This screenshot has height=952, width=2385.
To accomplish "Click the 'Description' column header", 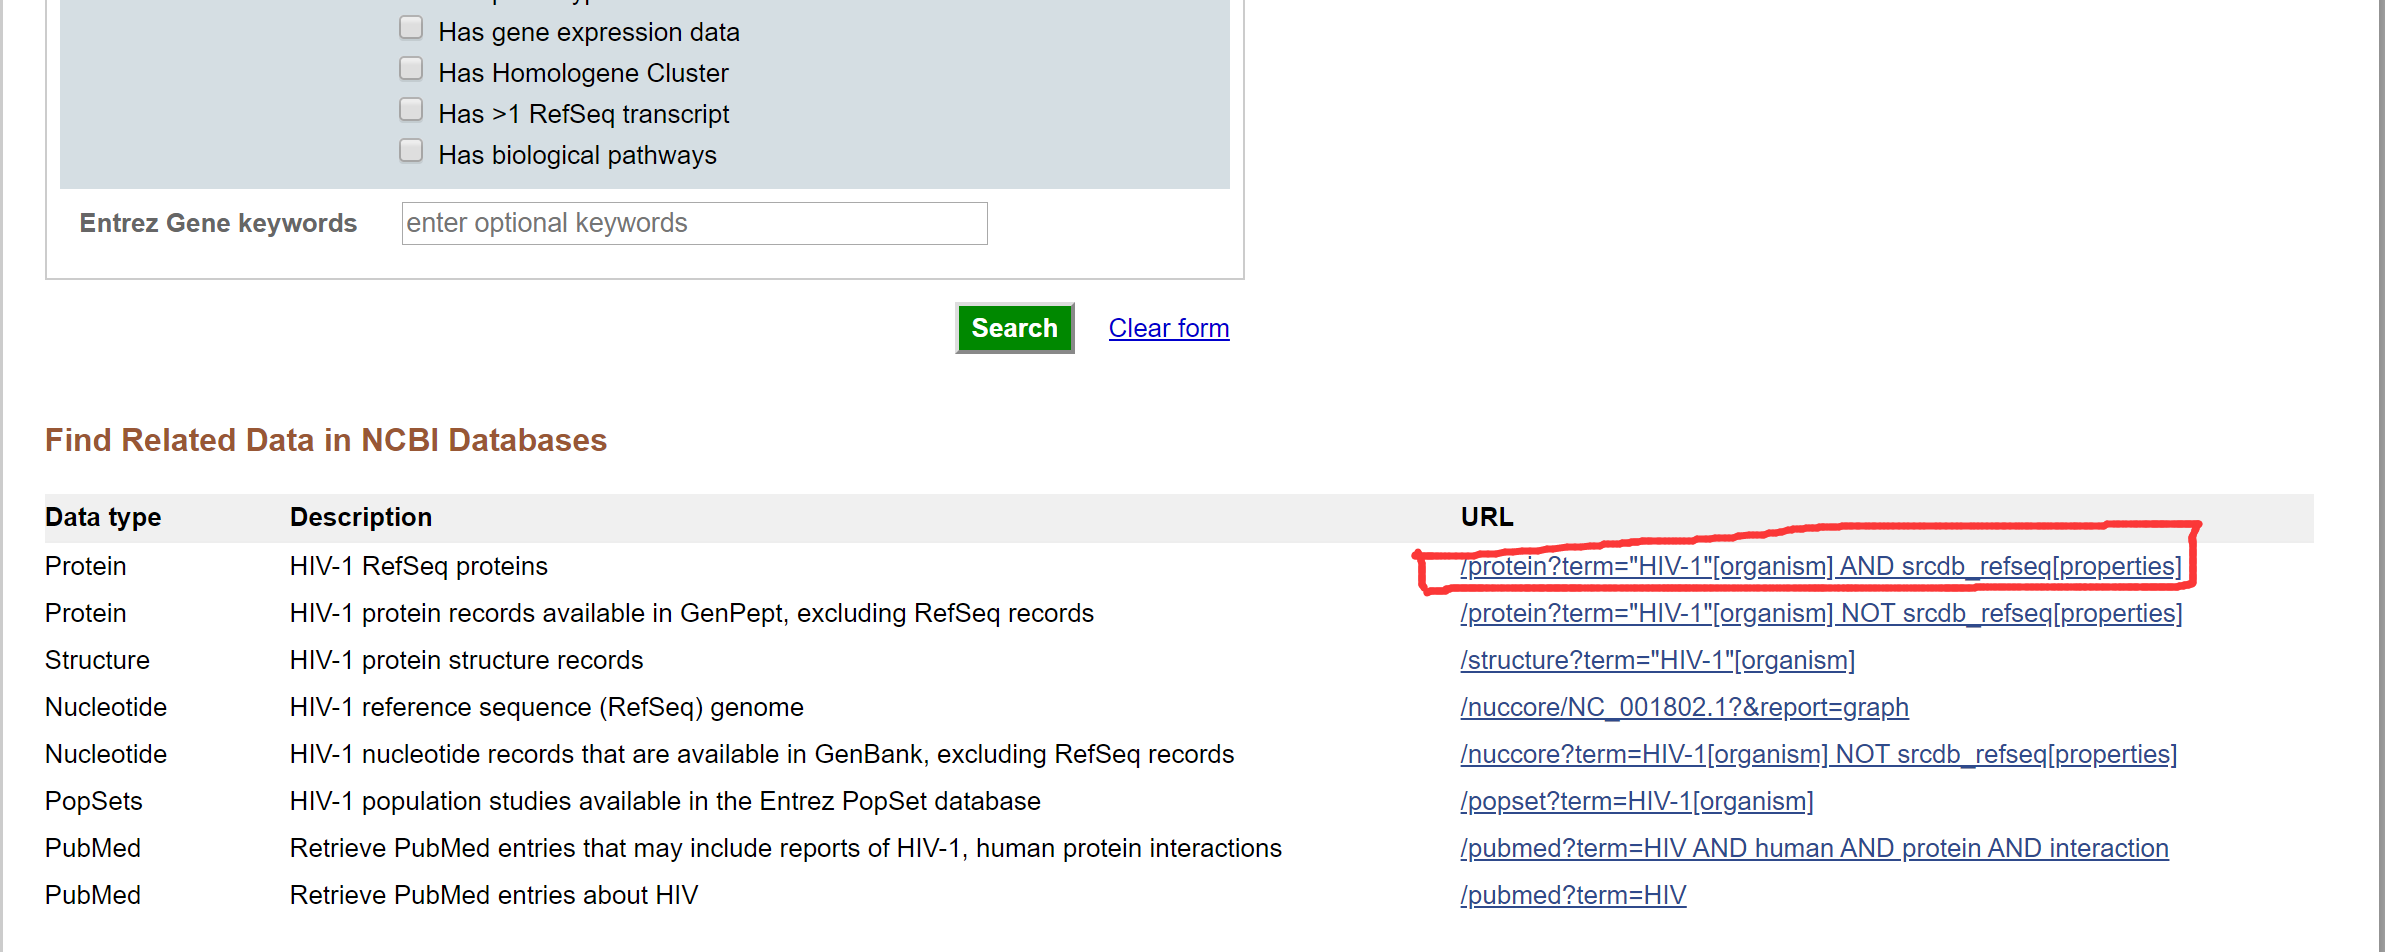I will [x=361, y=517].
